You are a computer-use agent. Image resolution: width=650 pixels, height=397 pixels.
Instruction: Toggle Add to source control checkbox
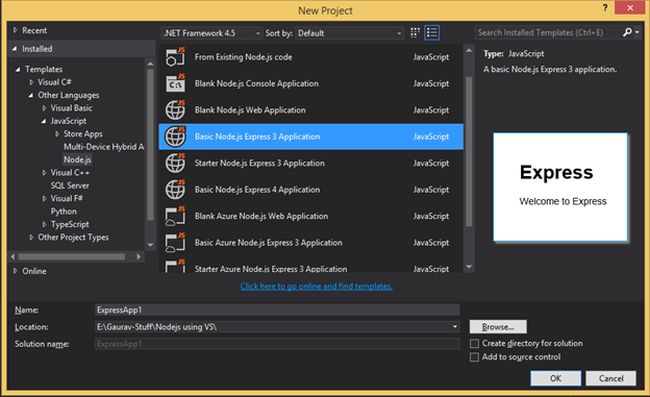(474, 357)
